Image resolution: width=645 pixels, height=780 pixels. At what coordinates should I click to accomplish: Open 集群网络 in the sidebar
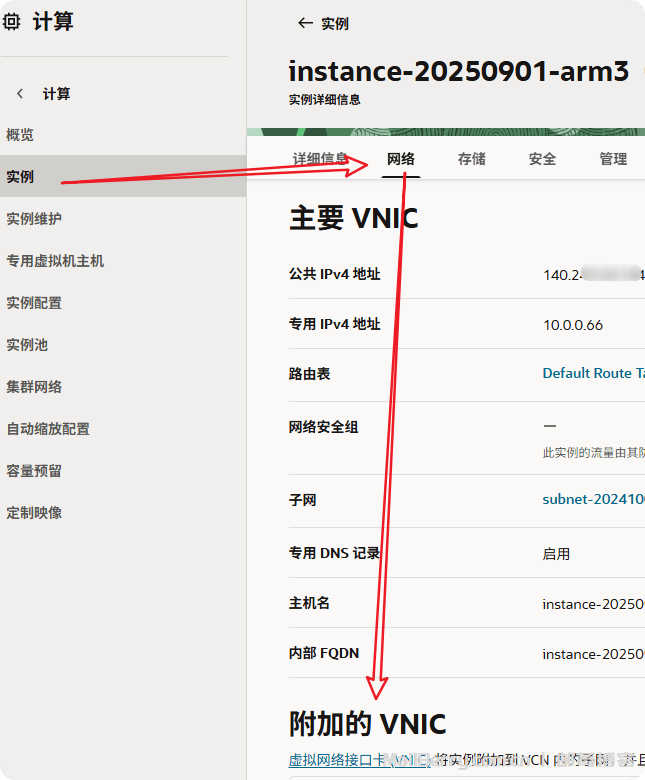click(34, 387)
